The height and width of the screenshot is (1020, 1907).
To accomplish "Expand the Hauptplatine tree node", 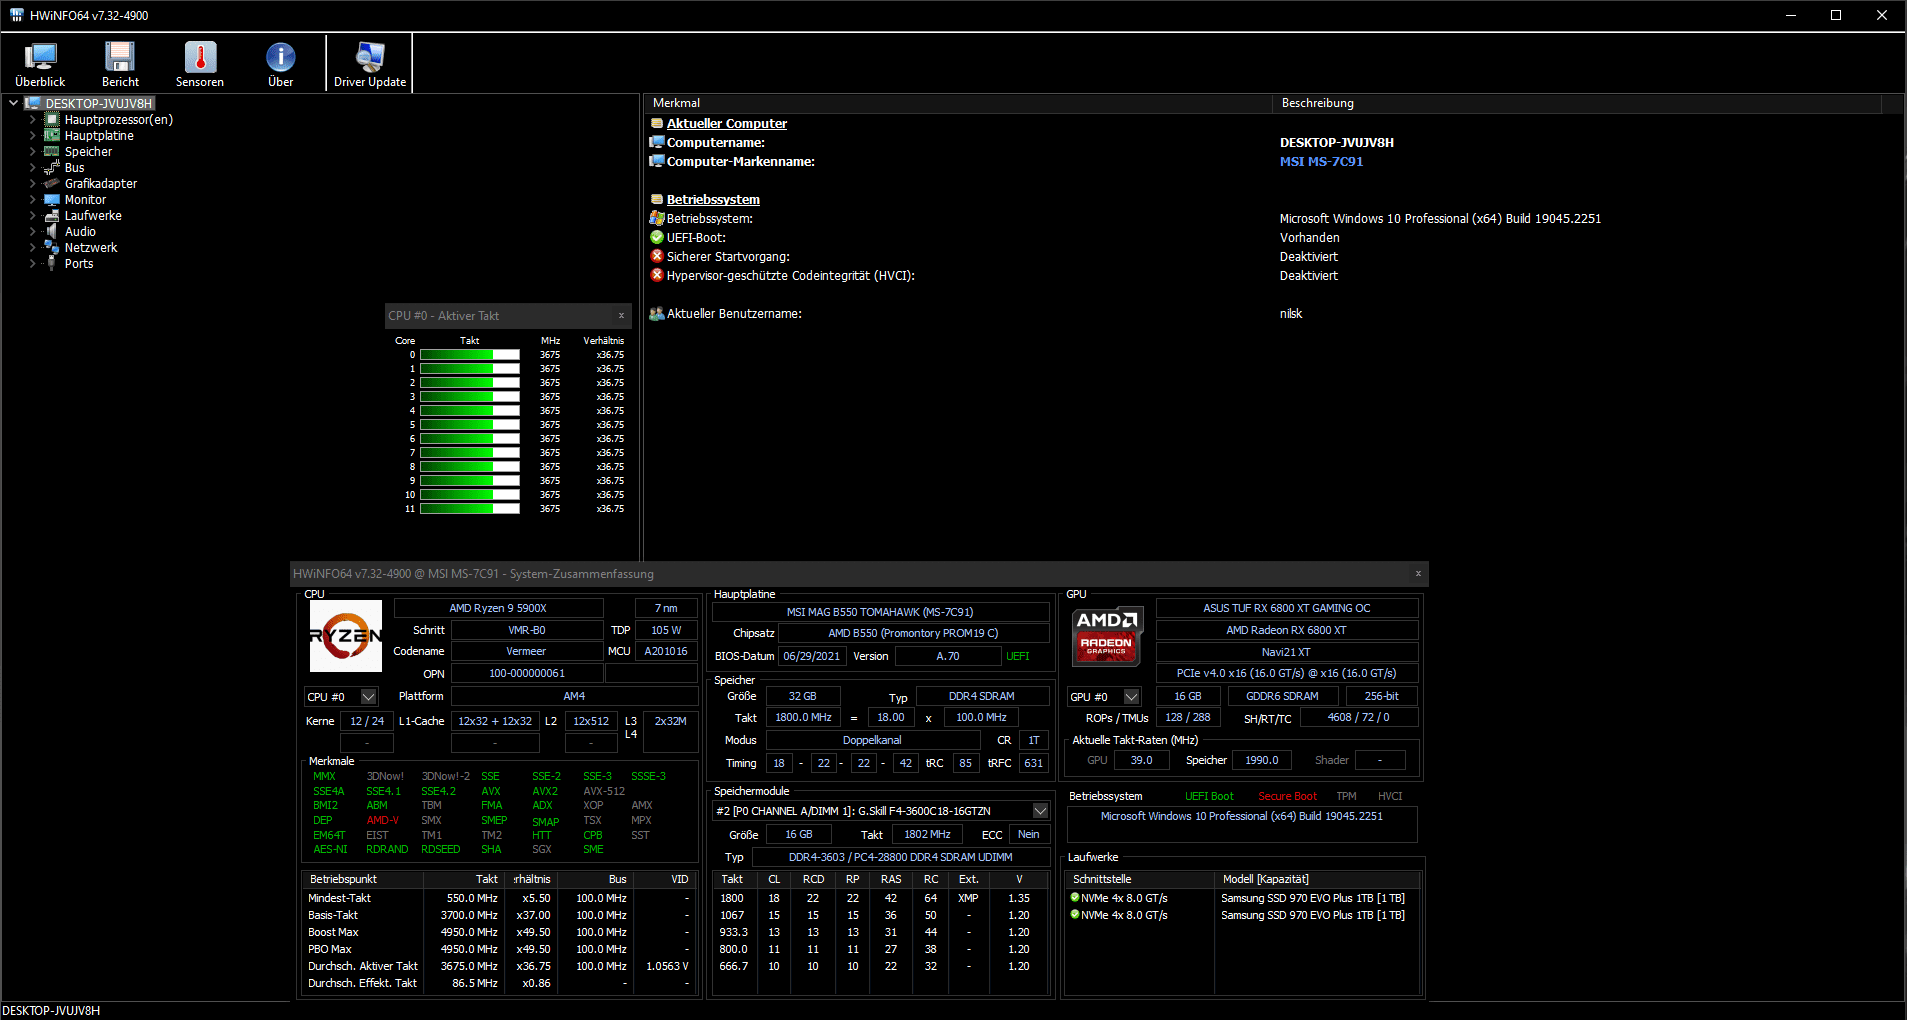I will [32, 136].
